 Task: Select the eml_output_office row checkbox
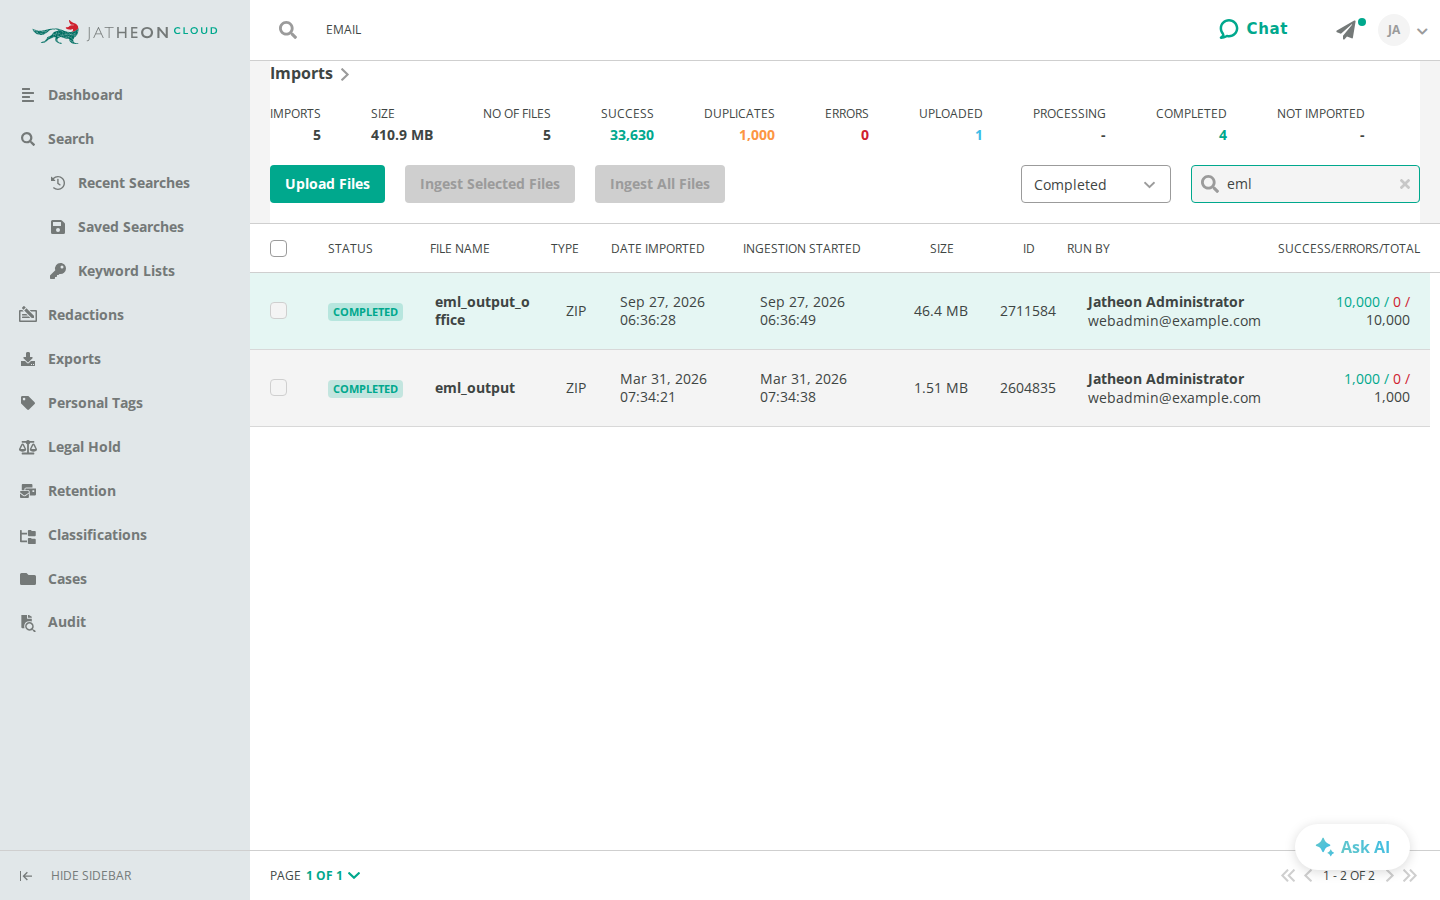click(x=279, y=311)
